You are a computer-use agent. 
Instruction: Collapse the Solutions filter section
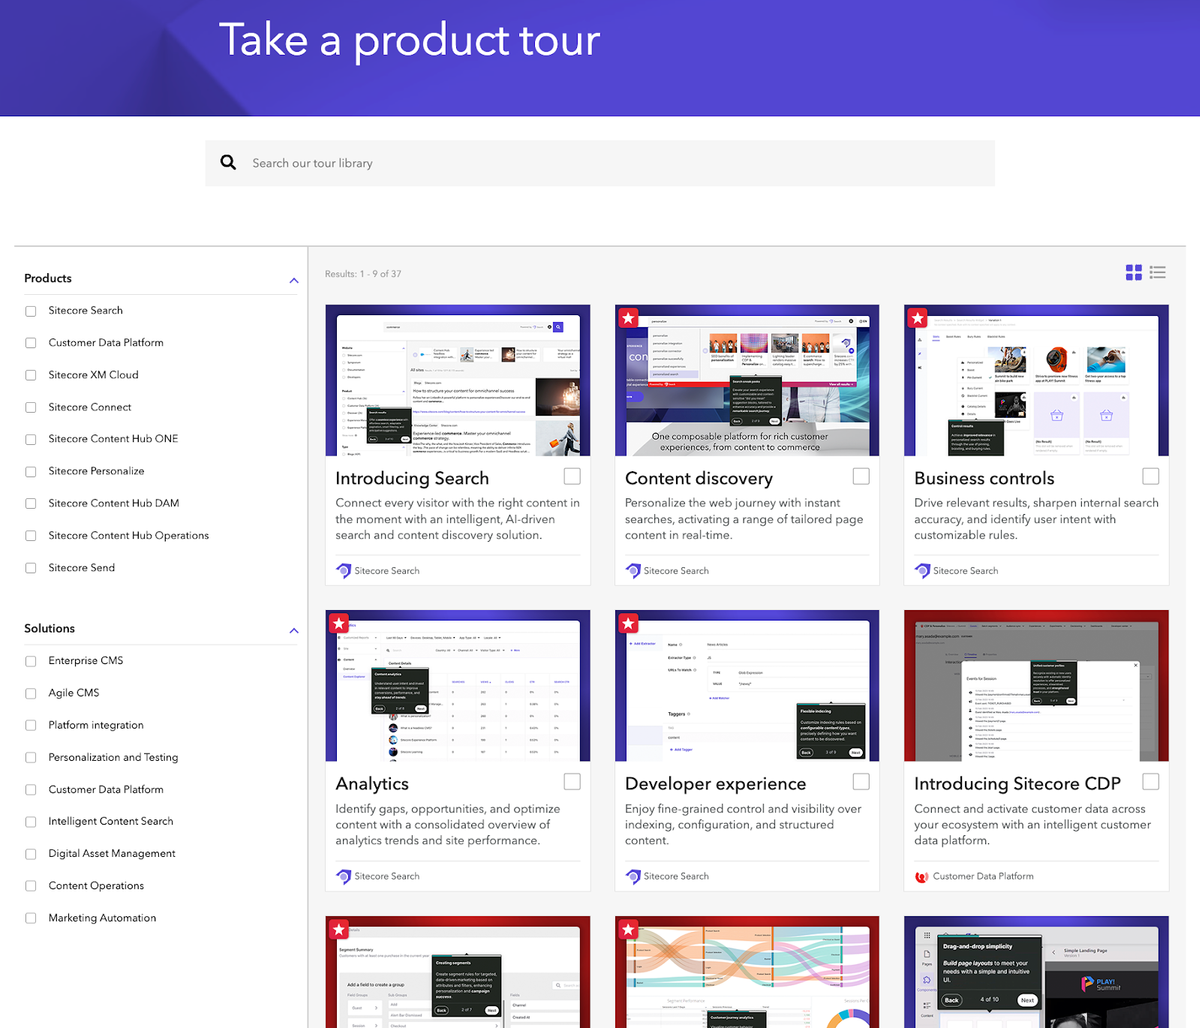[x=293, y=630]
